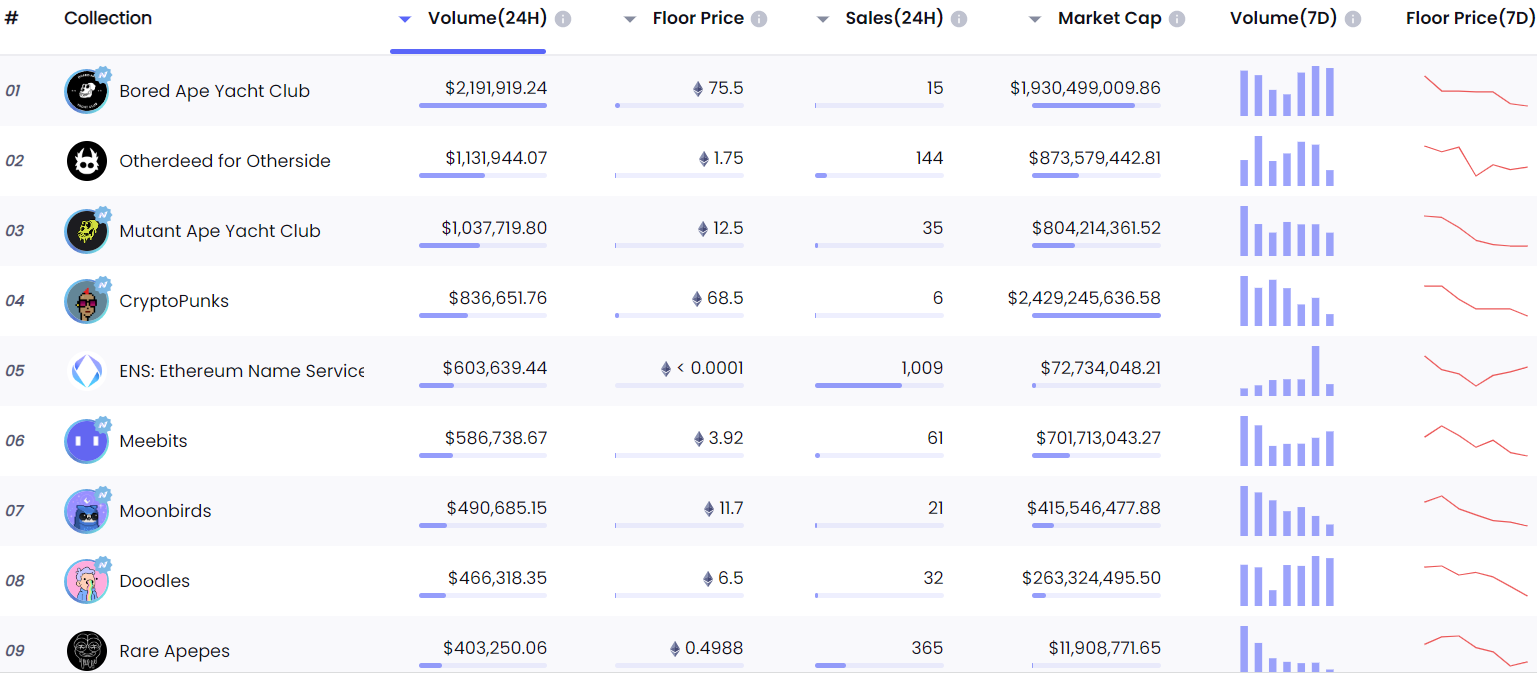The width and height of the screenshot is (1537, 673).
Task: Click the $415,546,477.88 market cap value
Action: 1094,508
